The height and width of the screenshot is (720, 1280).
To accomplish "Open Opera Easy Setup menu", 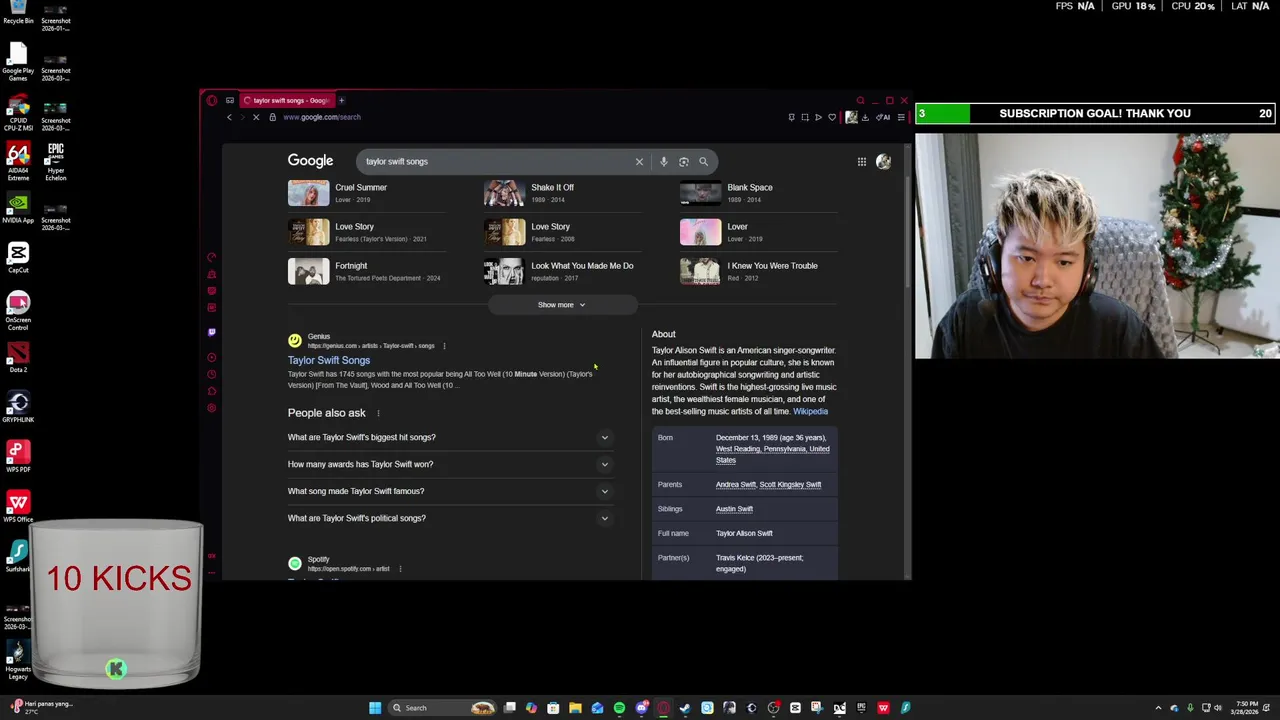I will (901, 117).
